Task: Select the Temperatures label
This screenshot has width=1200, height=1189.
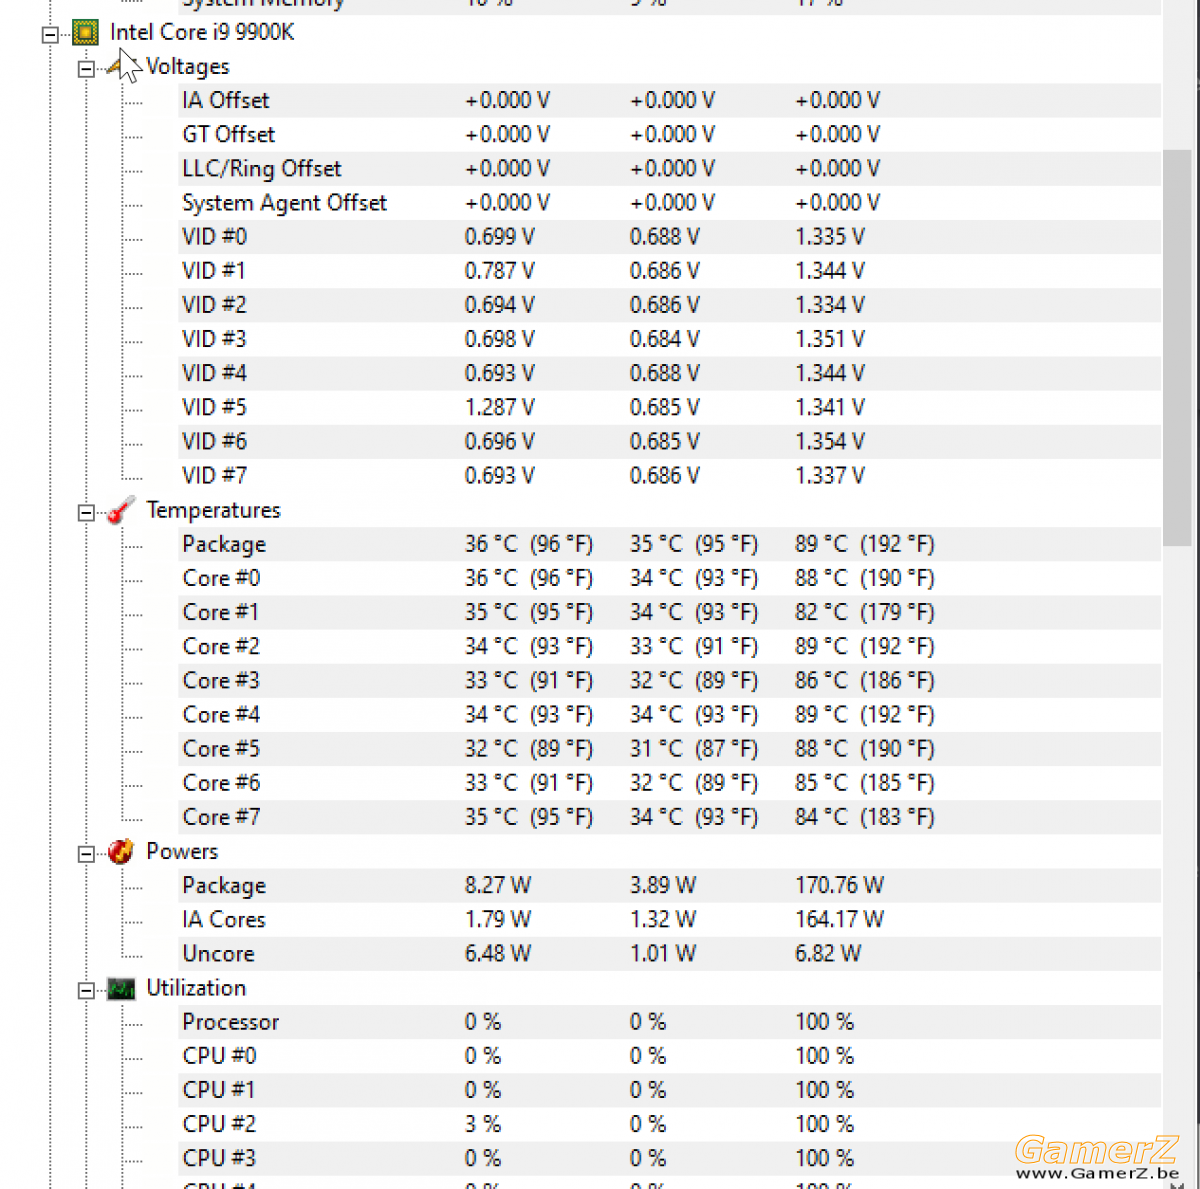Action: tap(213, 510)
